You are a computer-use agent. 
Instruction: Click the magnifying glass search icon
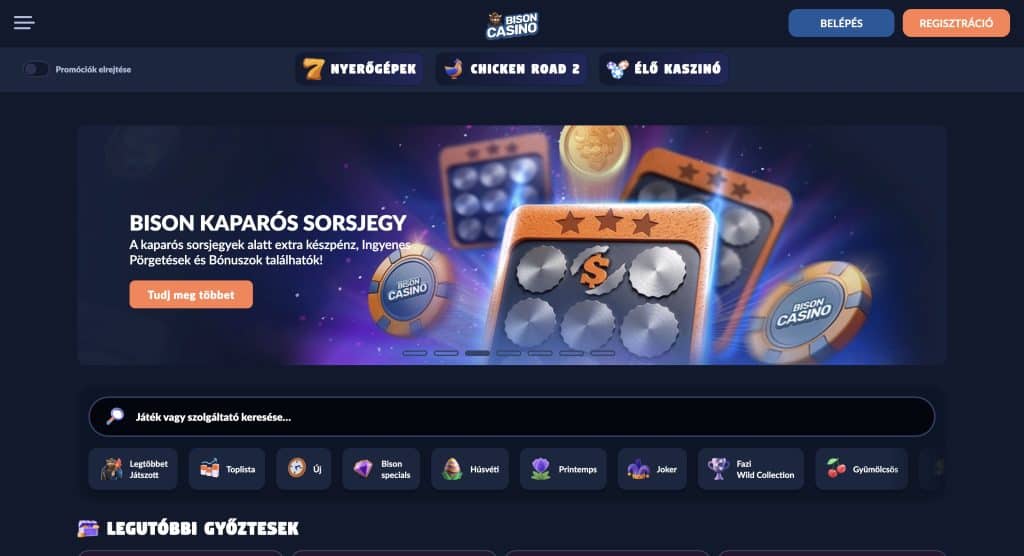click(116, 416)
